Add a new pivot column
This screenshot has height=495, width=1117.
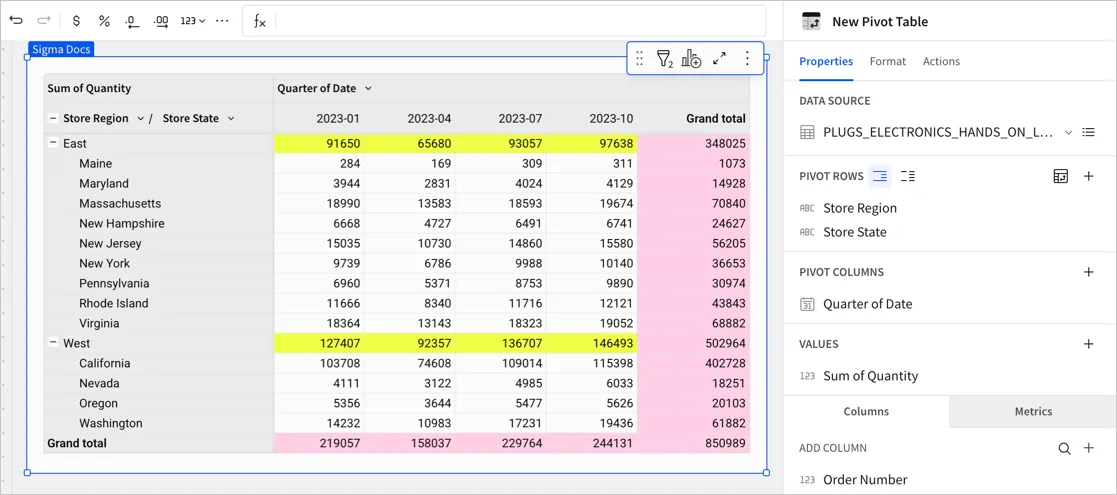(1089, 272)
